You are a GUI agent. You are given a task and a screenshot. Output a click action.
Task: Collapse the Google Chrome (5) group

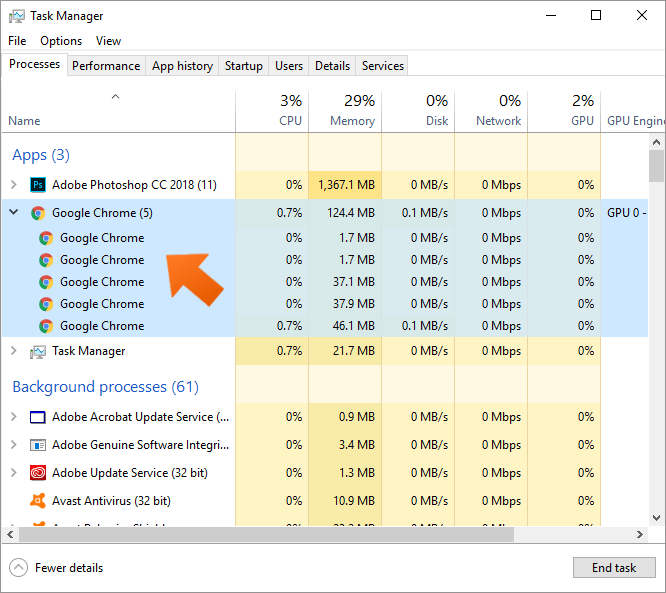pos(14,212)
